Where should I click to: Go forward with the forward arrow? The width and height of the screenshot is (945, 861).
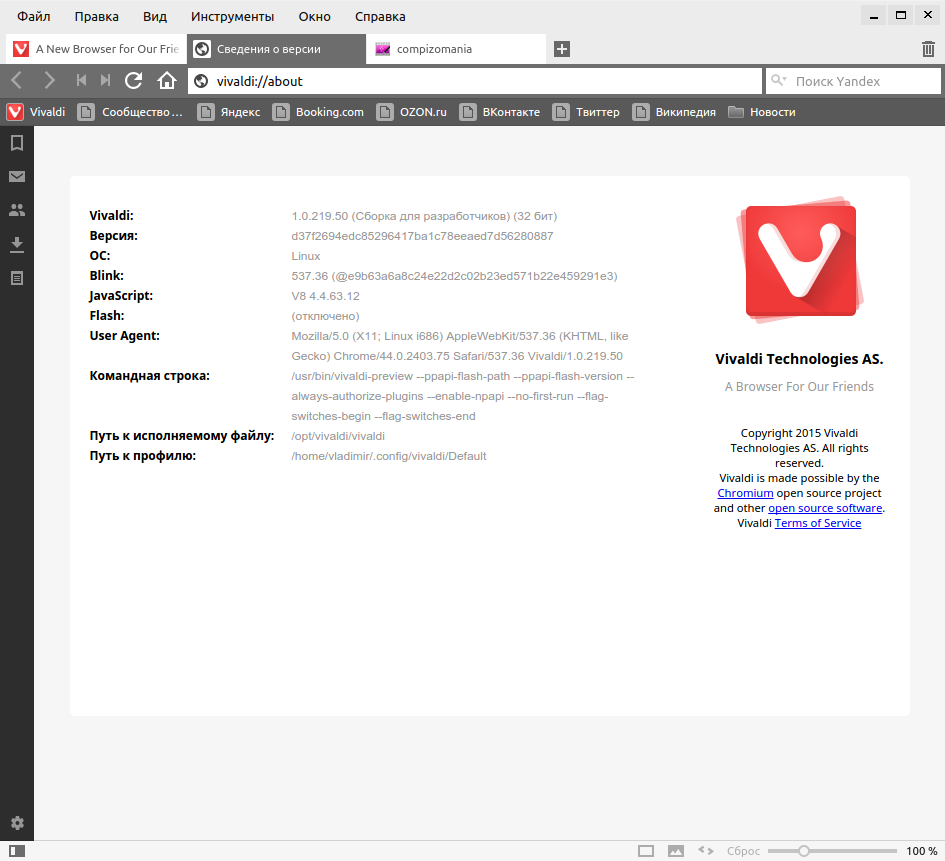[x=49, y=80]
